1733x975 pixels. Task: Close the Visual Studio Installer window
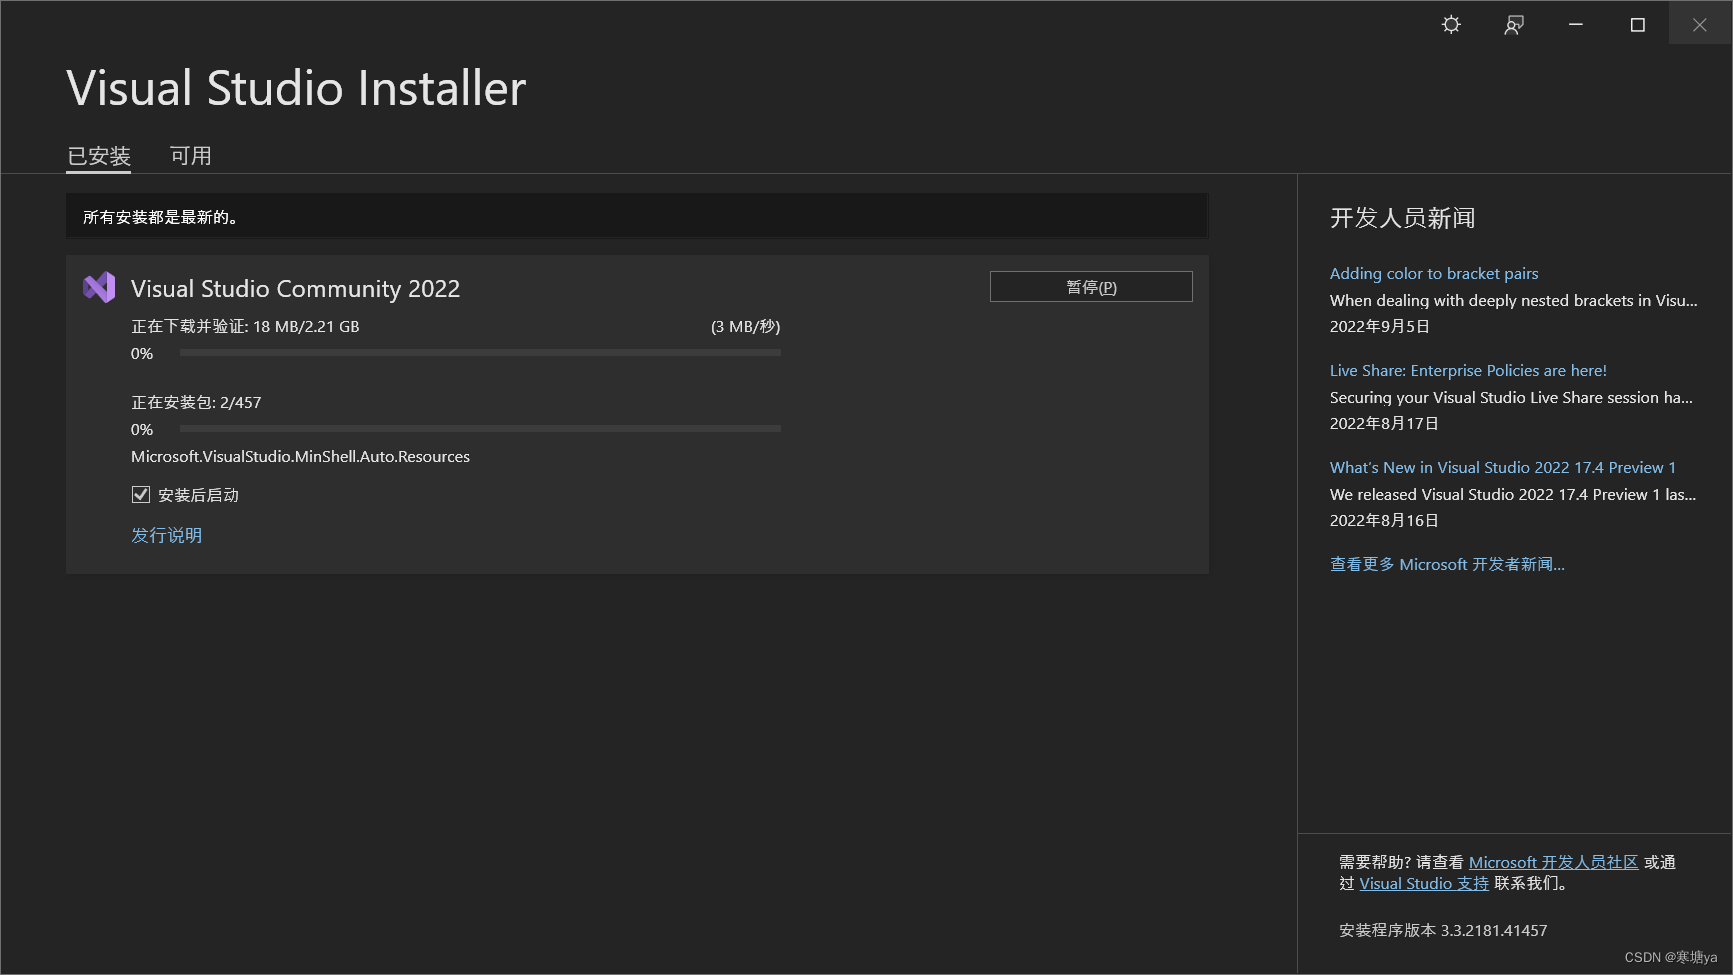(1700, 25)
